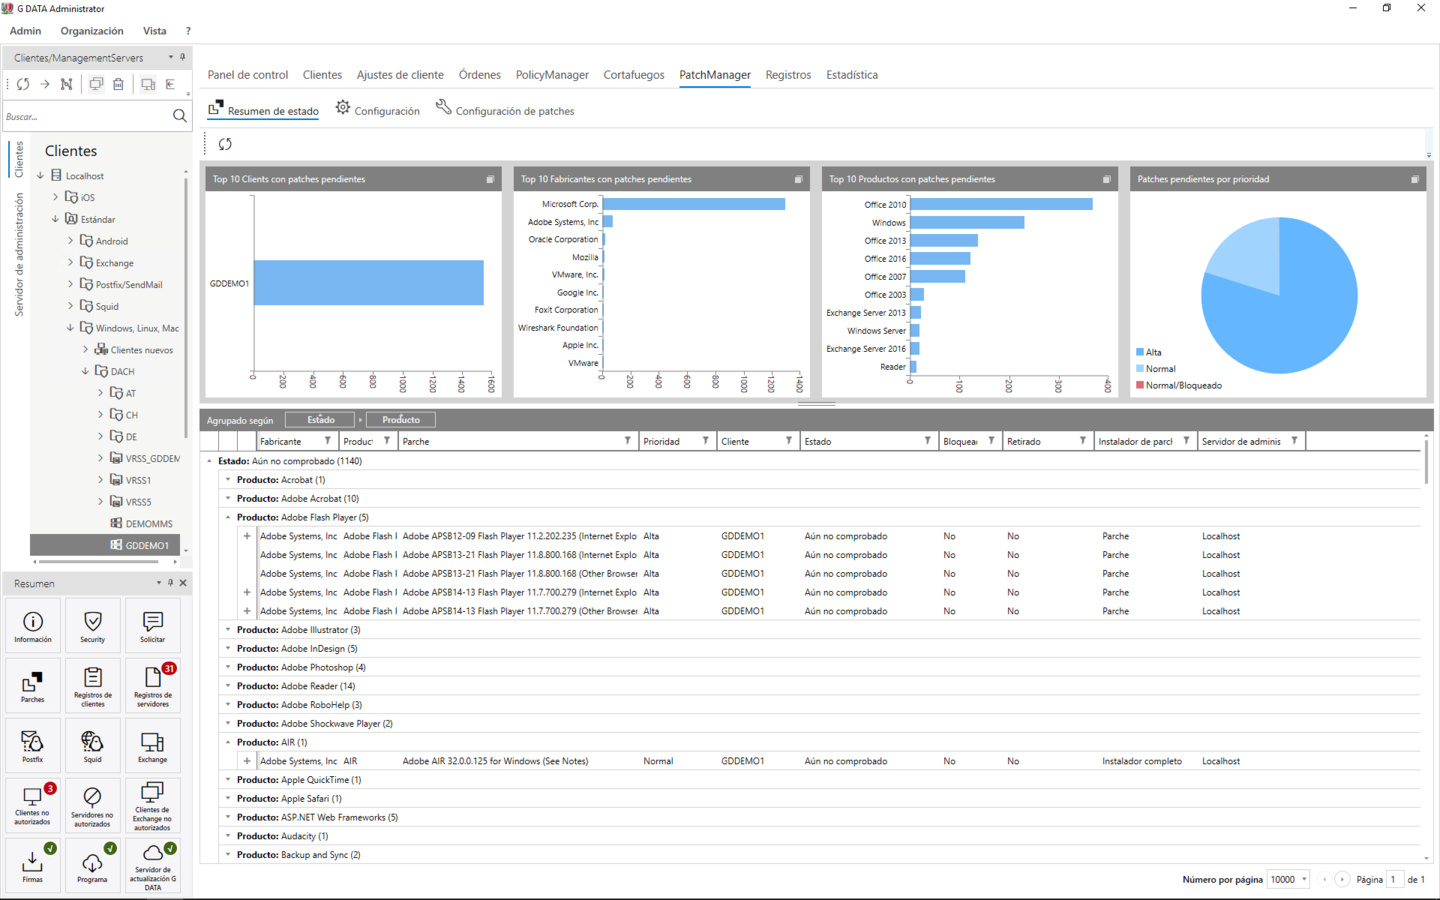Open the Programa update tile
This screenshot has width=1440, height=900.
tap(92, 865)
